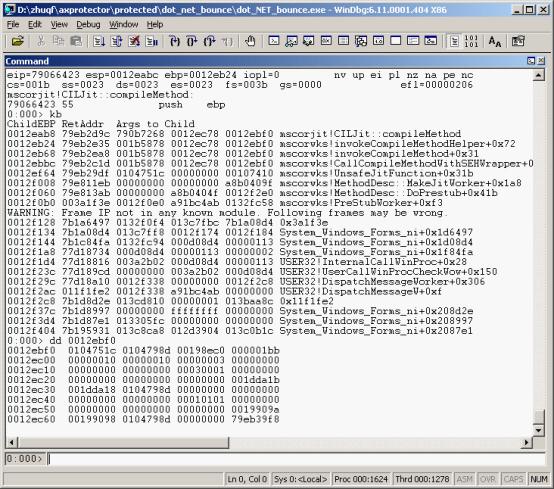This screenshot has height=489, width=554.
Task: Open the View menu
Action: [x=59, y=24]
